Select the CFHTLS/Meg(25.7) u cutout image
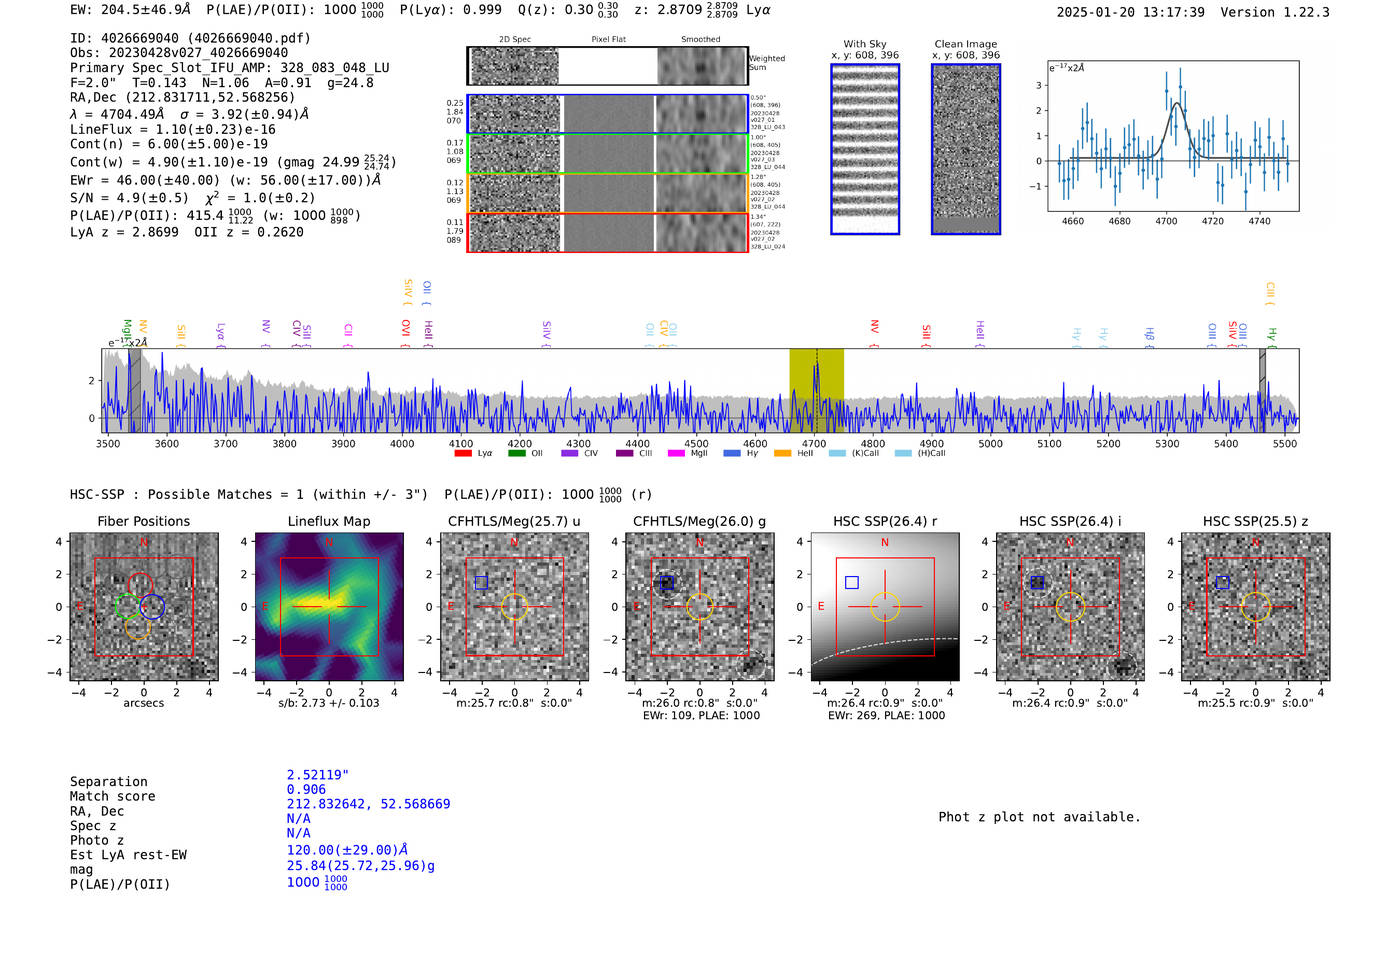Screen dimensions: 1400x953 [515, 607]
